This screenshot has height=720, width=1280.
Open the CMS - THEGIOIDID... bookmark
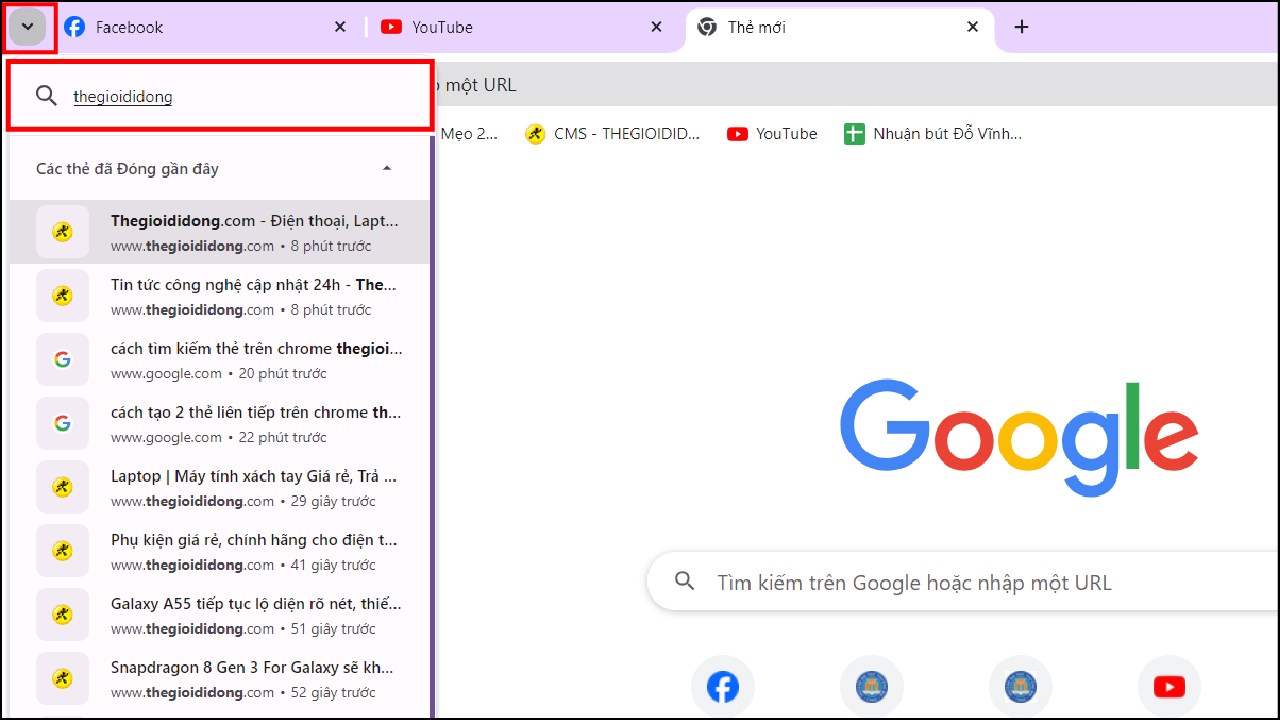613,134
